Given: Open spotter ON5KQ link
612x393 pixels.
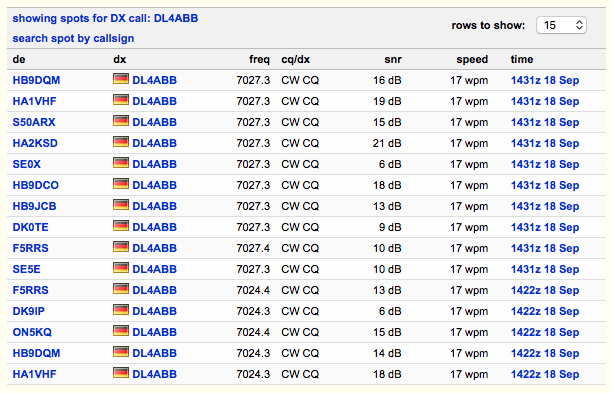Looking at the screenshot, I should pos(32,333).
